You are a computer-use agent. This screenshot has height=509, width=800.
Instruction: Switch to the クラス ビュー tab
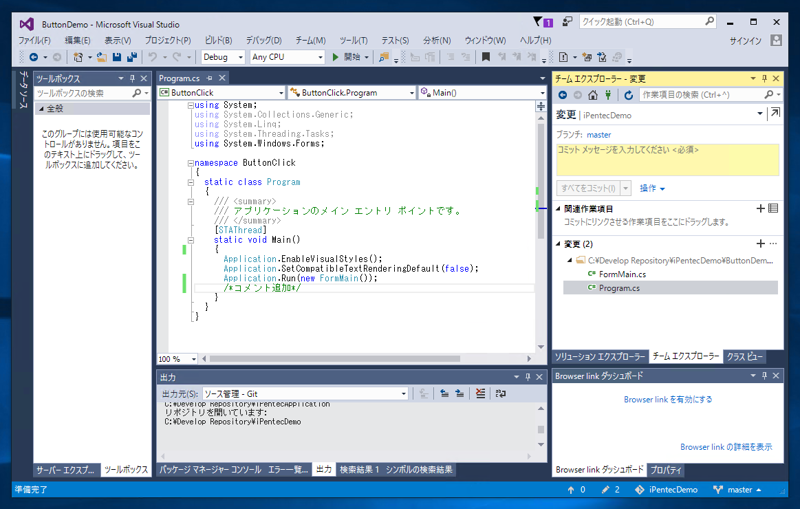744,357
